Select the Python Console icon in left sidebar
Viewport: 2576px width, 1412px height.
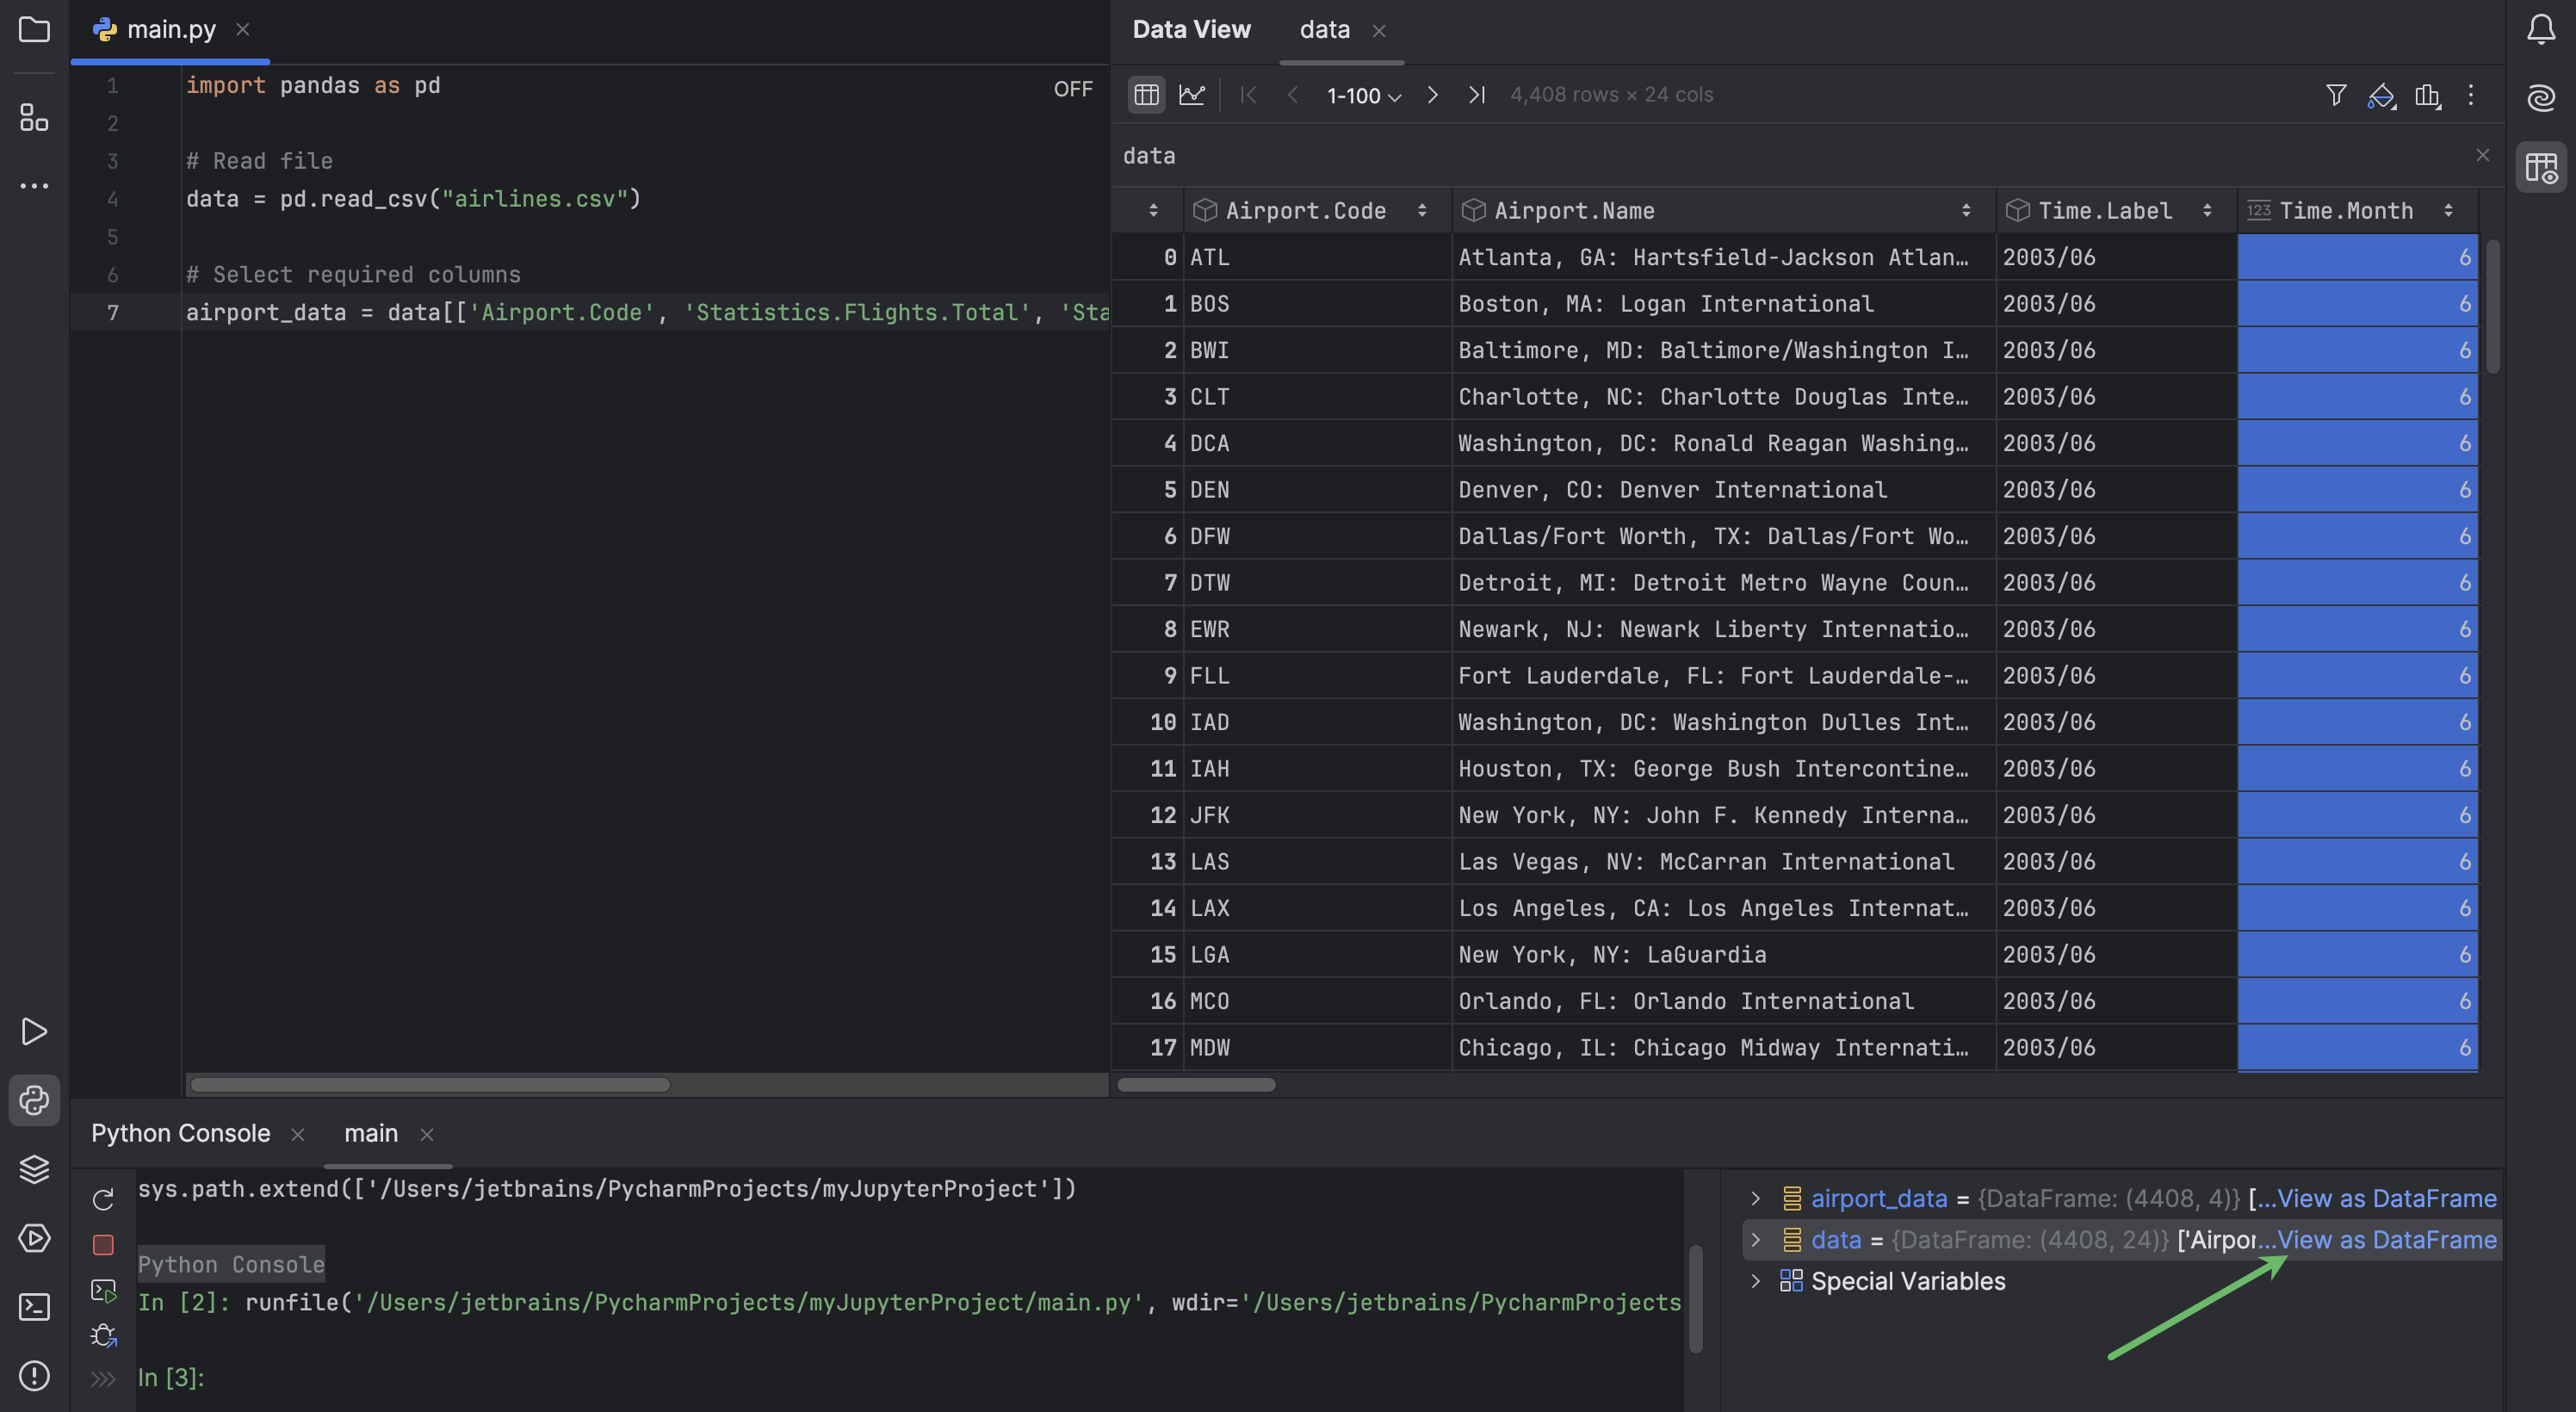pyautogui.click(x=35, y=1100)
